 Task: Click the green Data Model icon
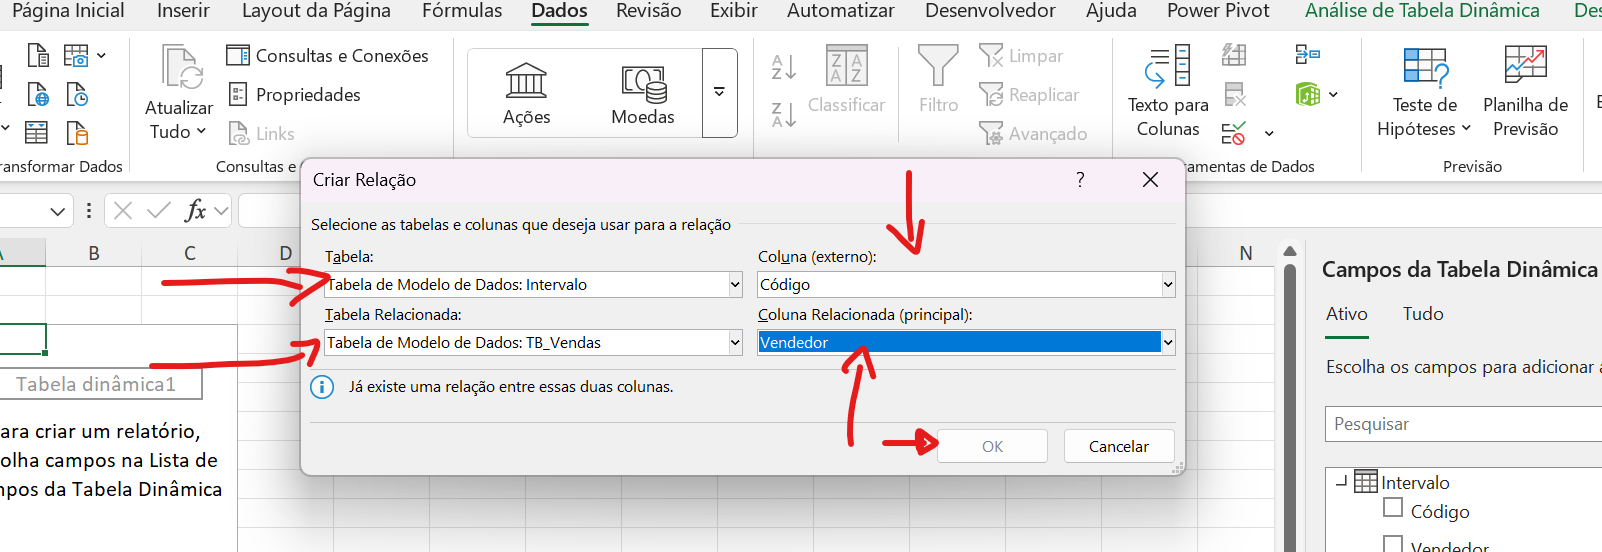point(1308,94)
